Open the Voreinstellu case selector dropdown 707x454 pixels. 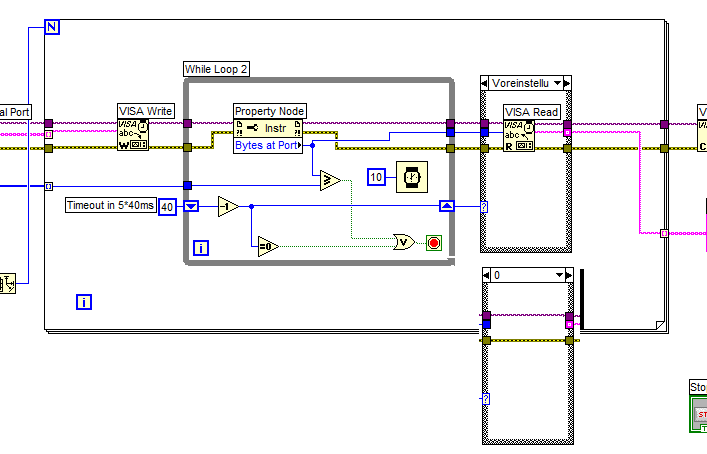click(558, 83)
